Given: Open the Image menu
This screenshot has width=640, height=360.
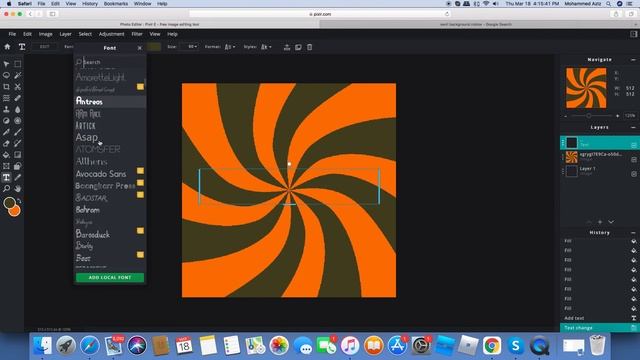Looking at the screenshot, I should (45, 34).
